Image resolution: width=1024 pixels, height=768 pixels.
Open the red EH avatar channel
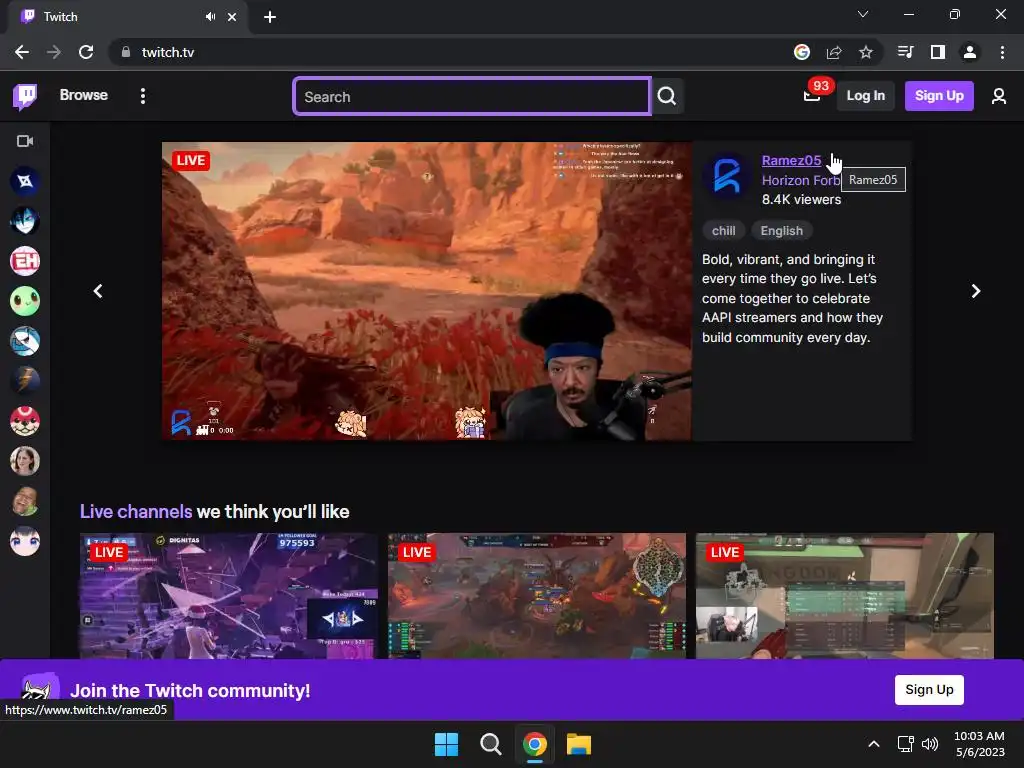[x=25, y=261]
